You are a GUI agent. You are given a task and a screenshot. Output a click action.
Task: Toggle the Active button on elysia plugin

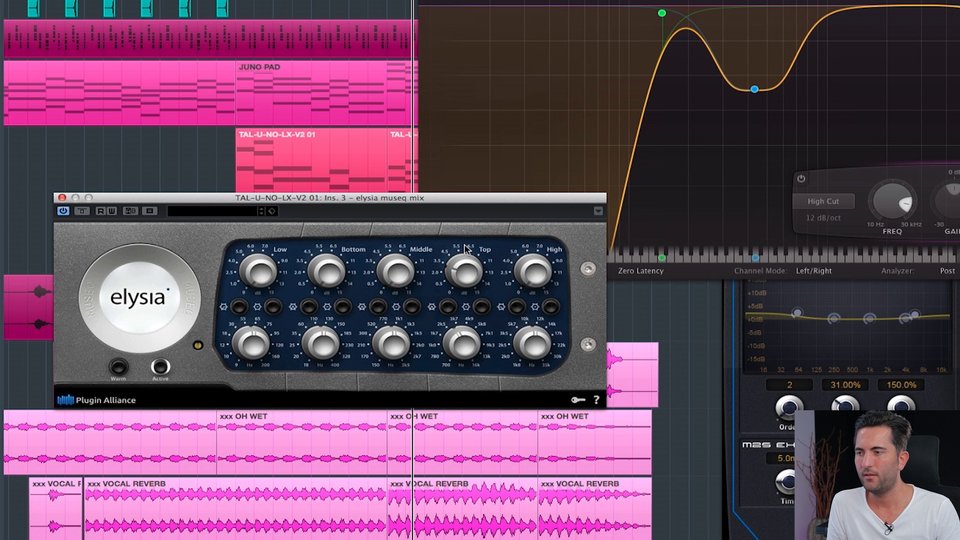click(160, 366)
